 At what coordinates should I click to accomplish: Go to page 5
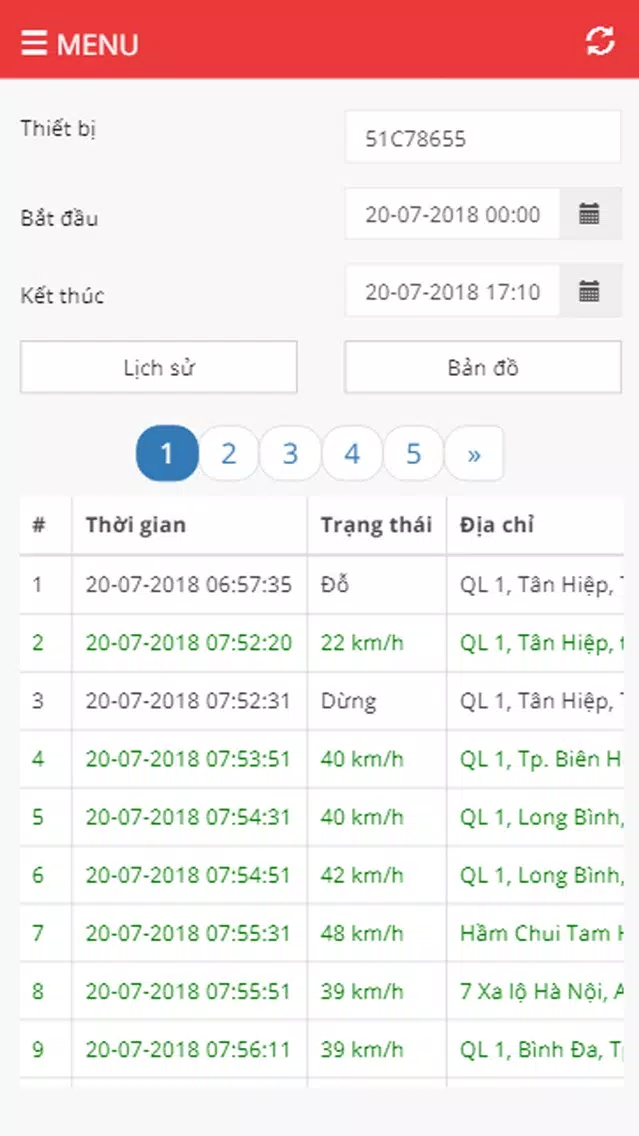(414, 454)
